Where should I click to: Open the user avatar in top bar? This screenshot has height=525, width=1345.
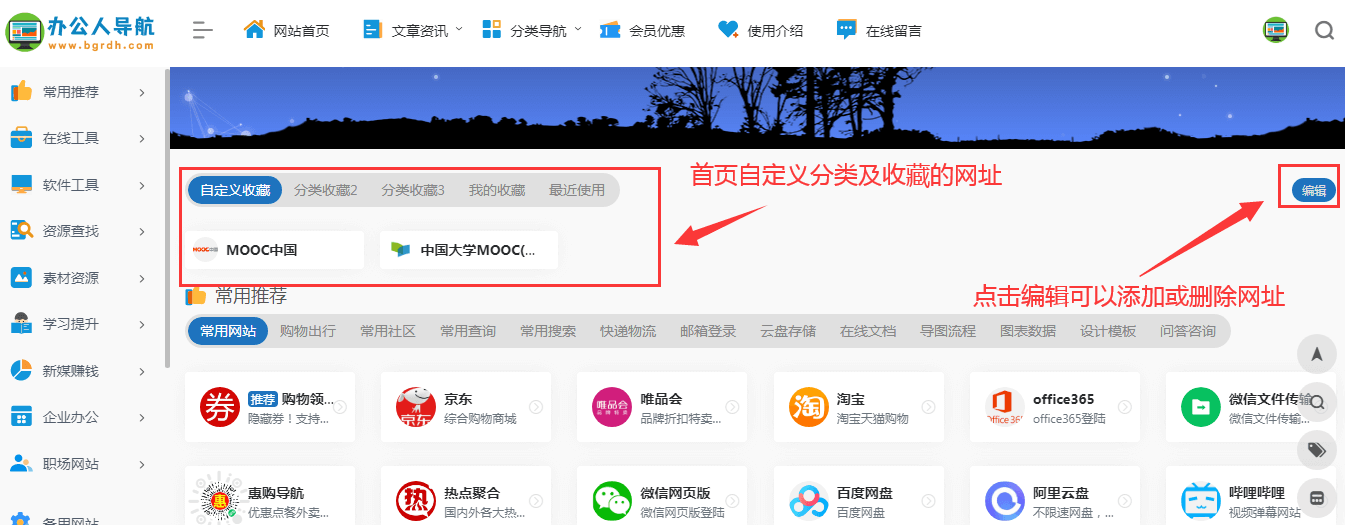coord(1275,30)
